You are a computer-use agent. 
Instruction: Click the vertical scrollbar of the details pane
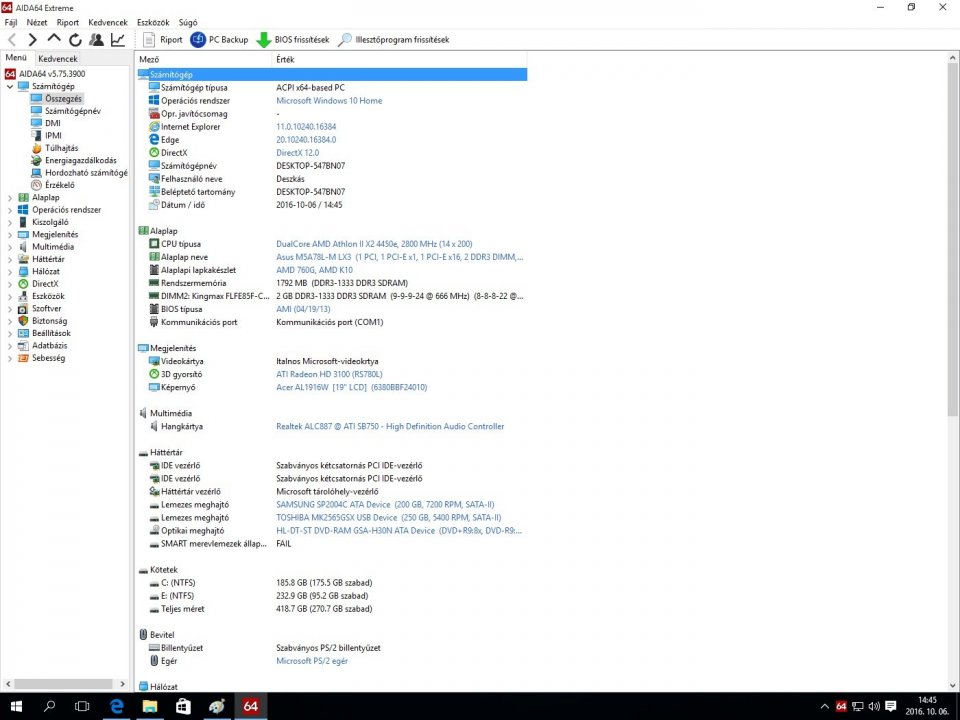tap(953, 239)
